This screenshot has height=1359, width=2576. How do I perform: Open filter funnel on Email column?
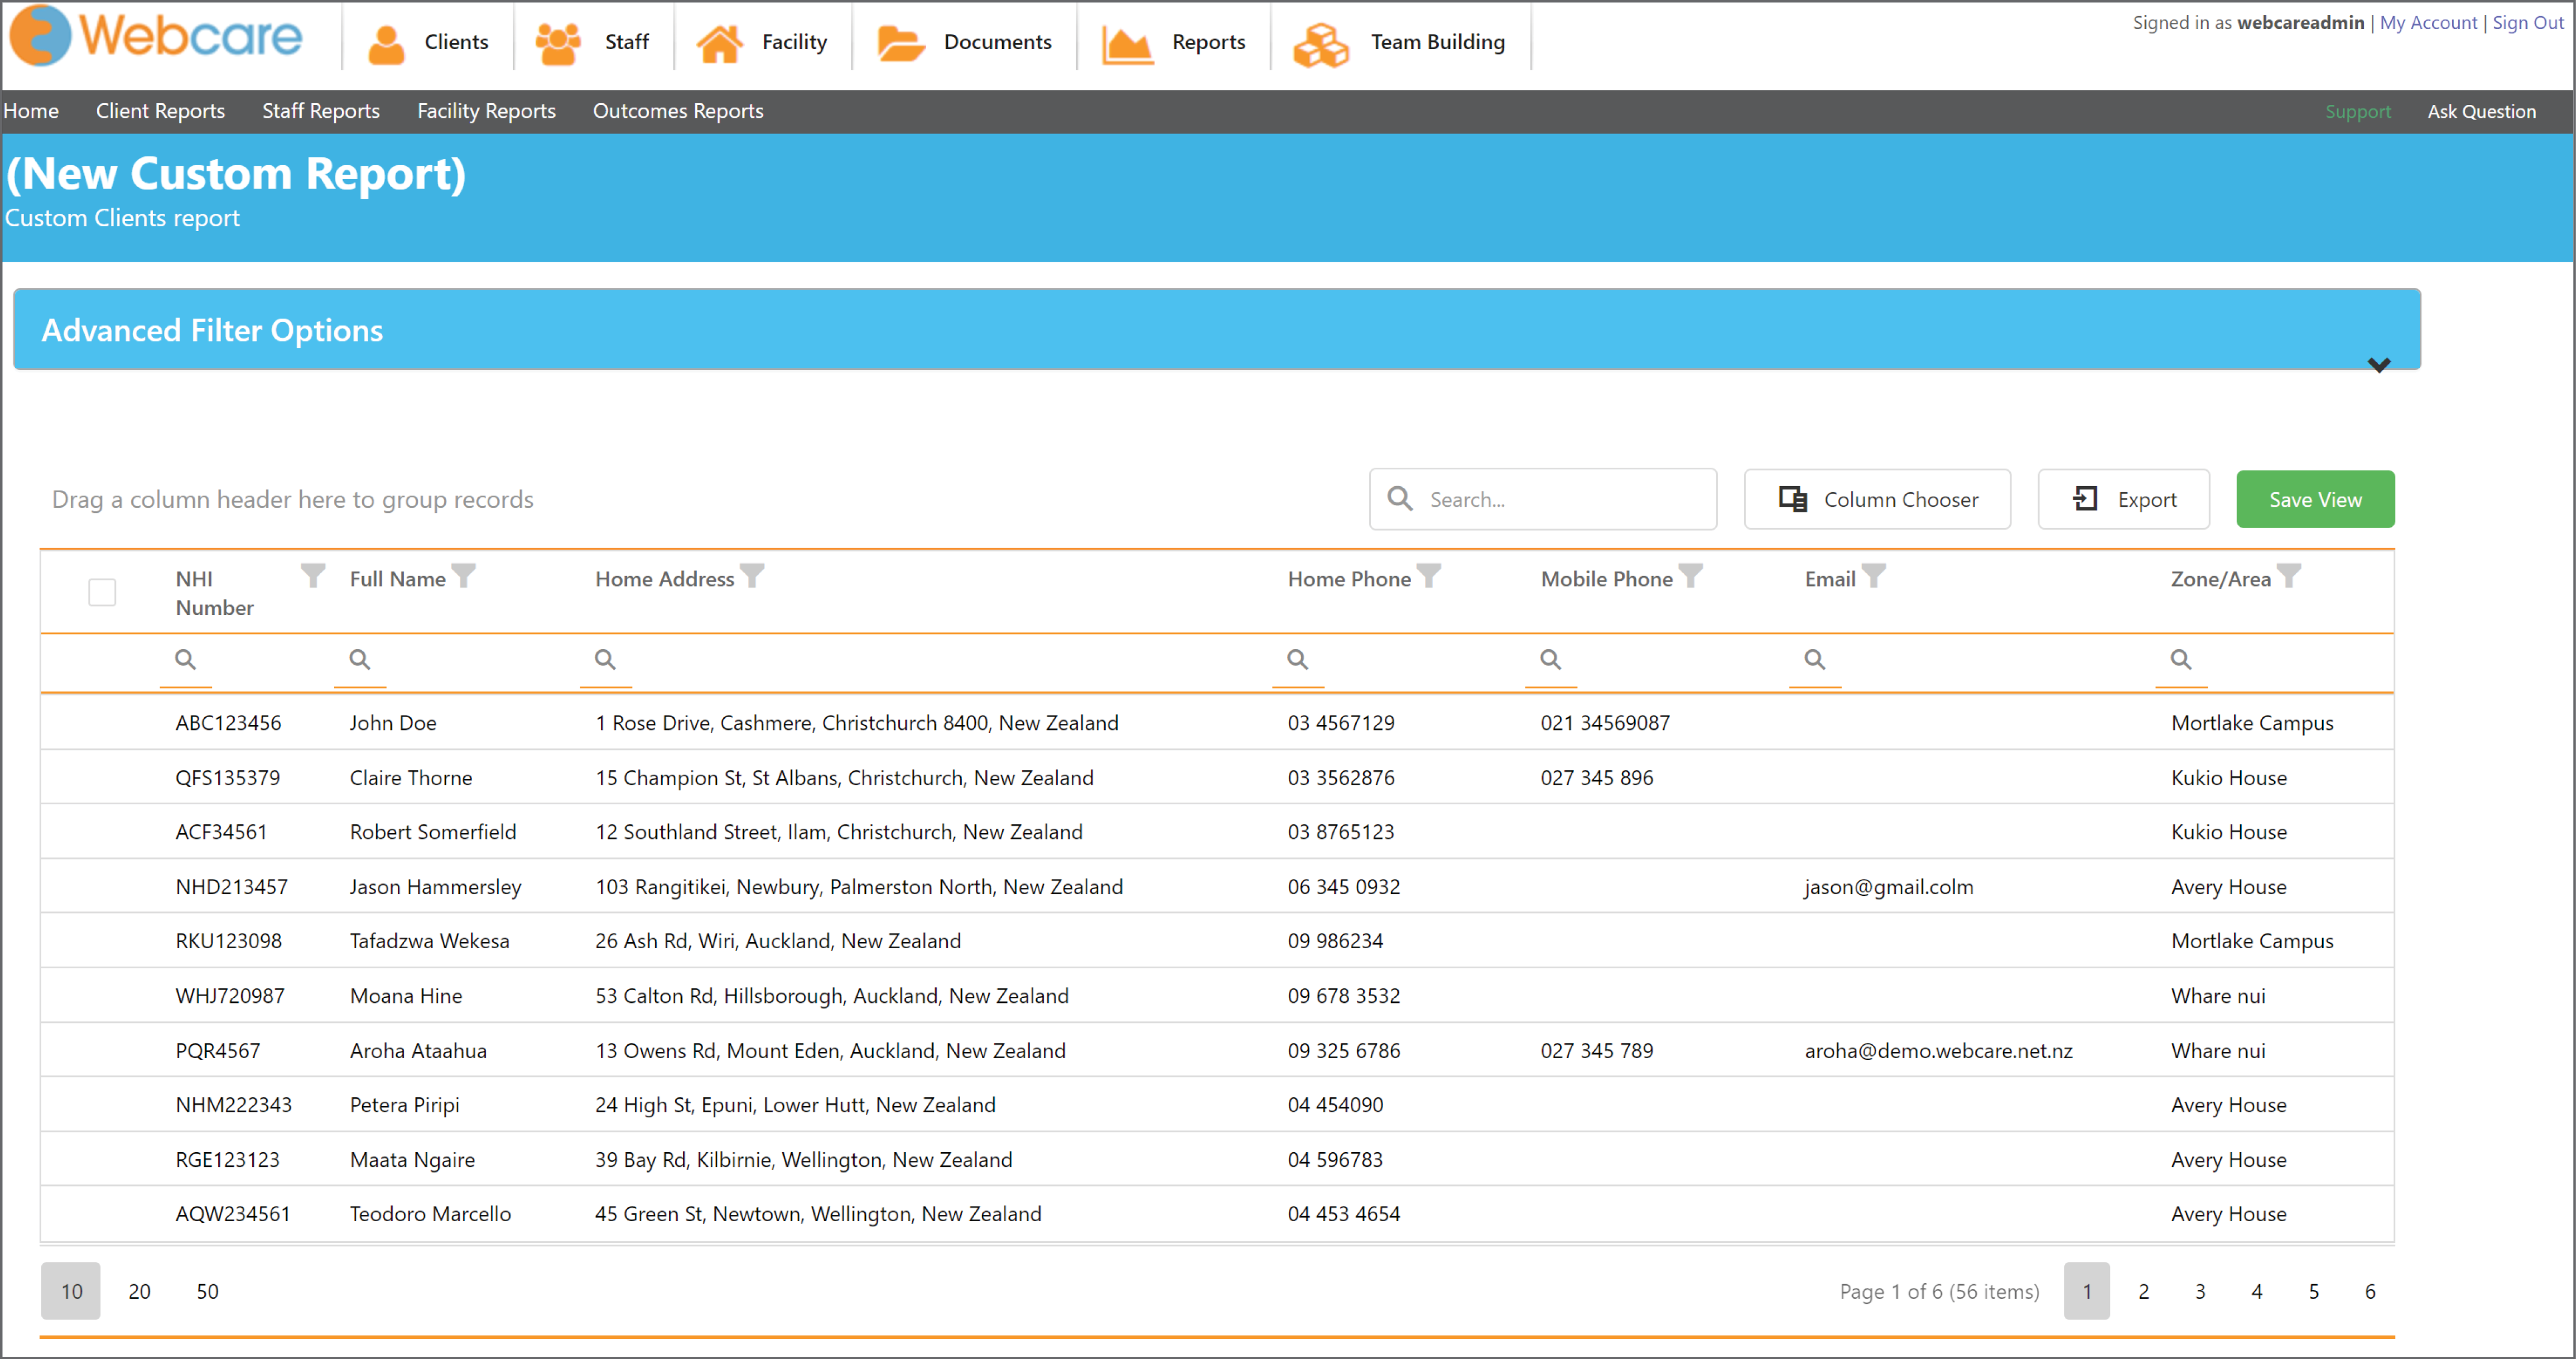[1873, 576]
